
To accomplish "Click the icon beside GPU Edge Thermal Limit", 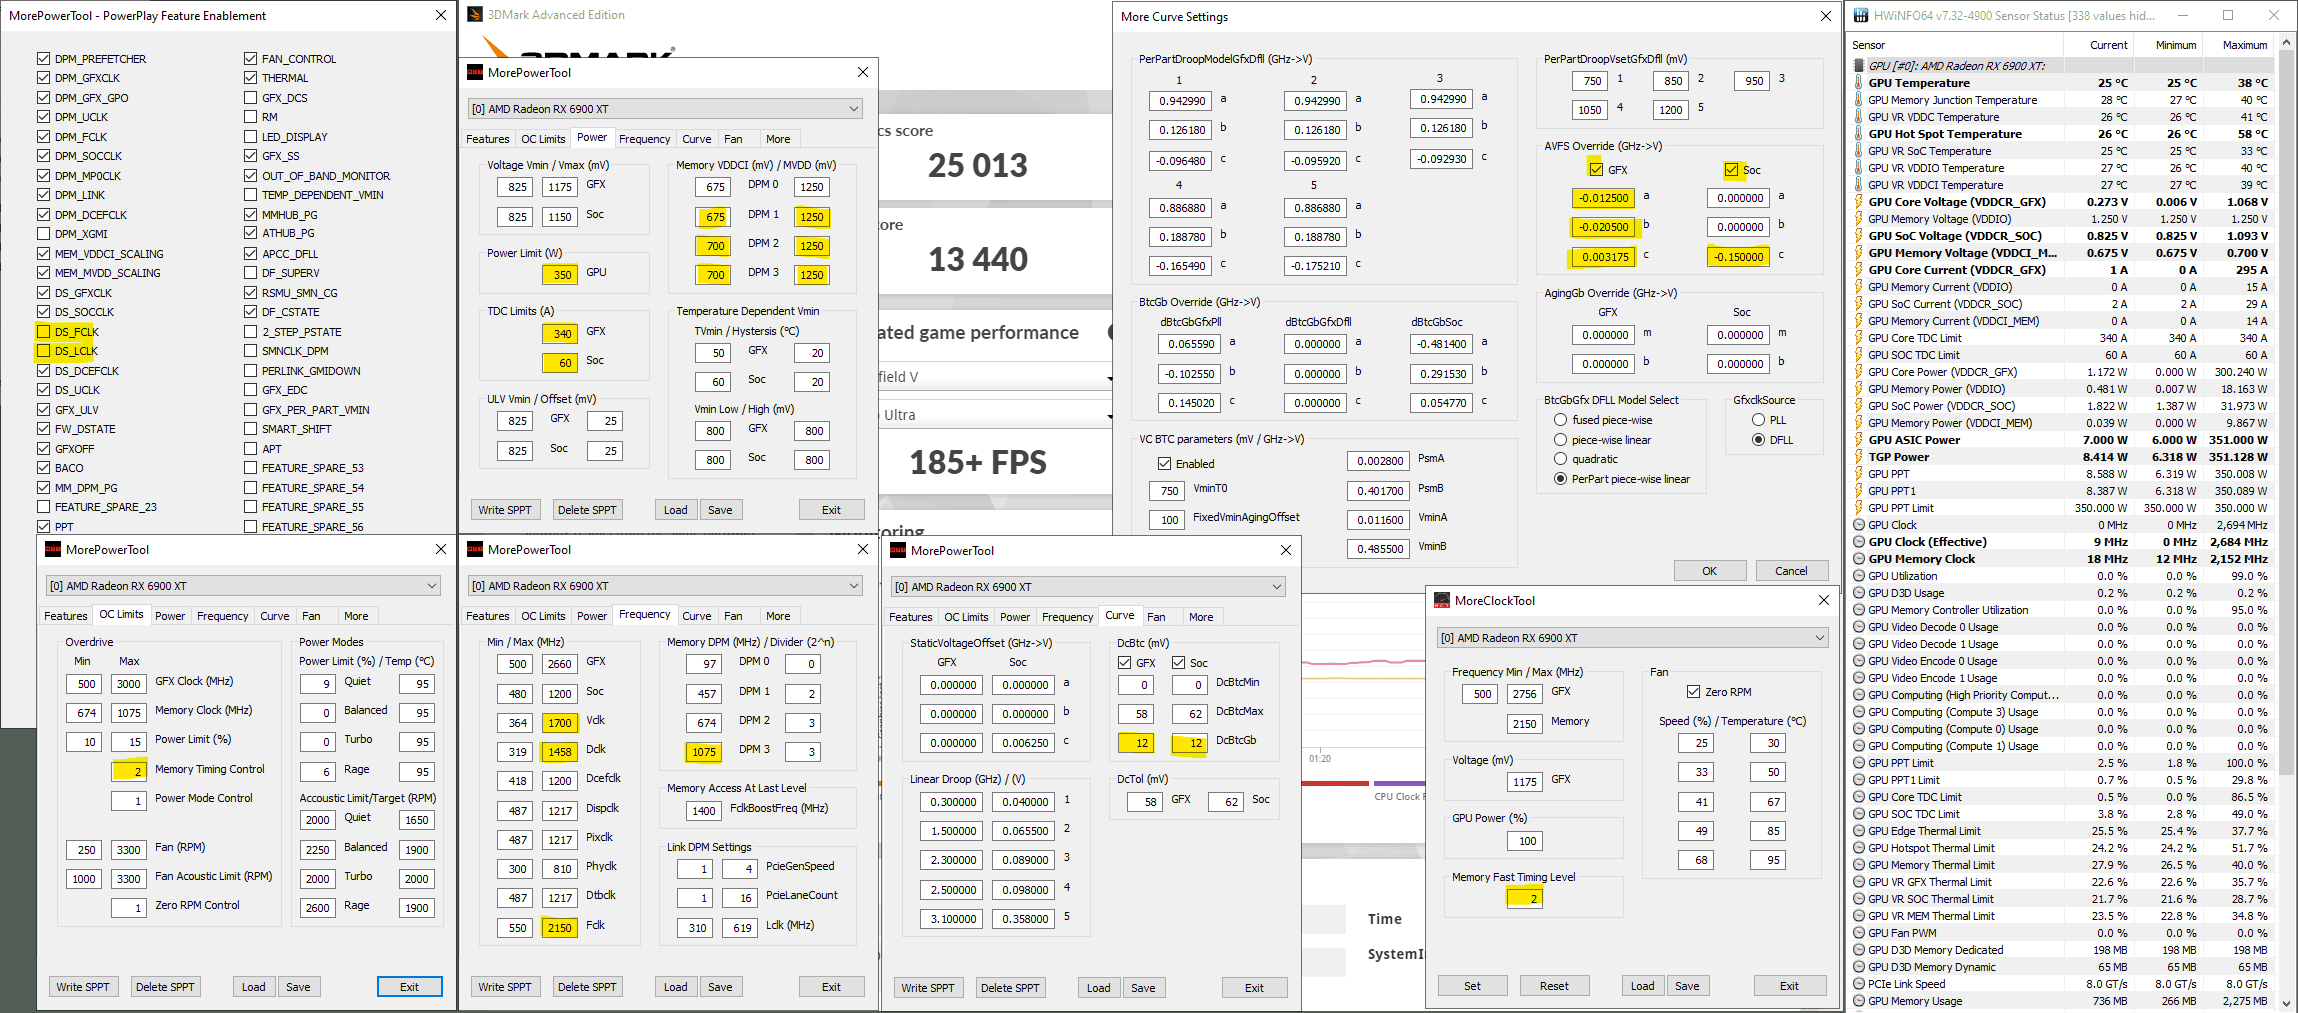I will coord(1859,831).
